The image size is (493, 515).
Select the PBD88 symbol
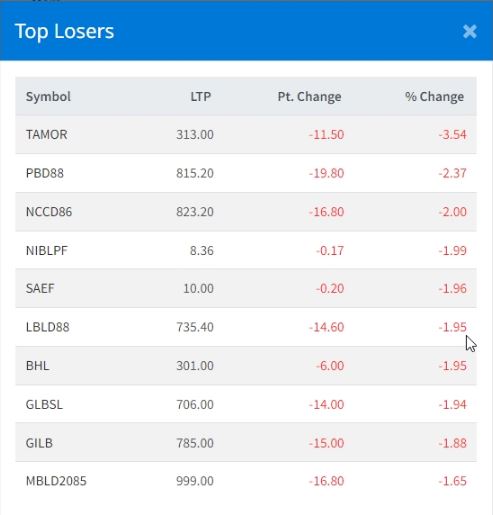coord(45,173)
